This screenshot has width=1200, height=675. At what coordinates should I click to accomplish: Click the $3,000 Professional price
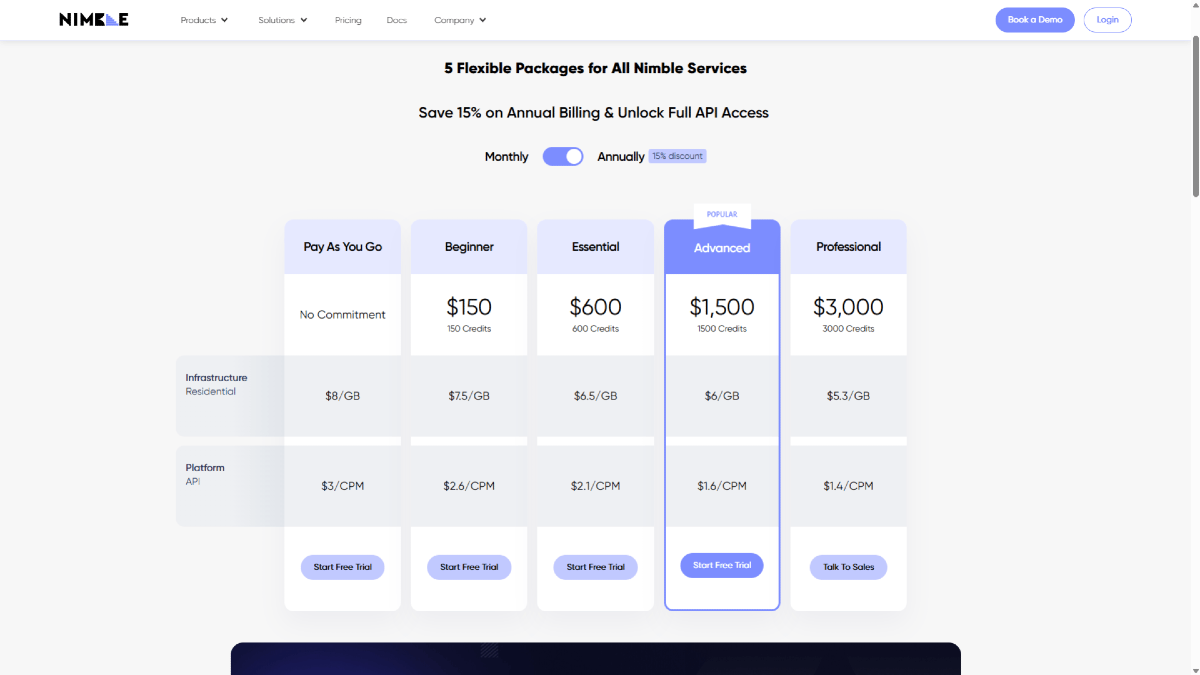point(849,307)
